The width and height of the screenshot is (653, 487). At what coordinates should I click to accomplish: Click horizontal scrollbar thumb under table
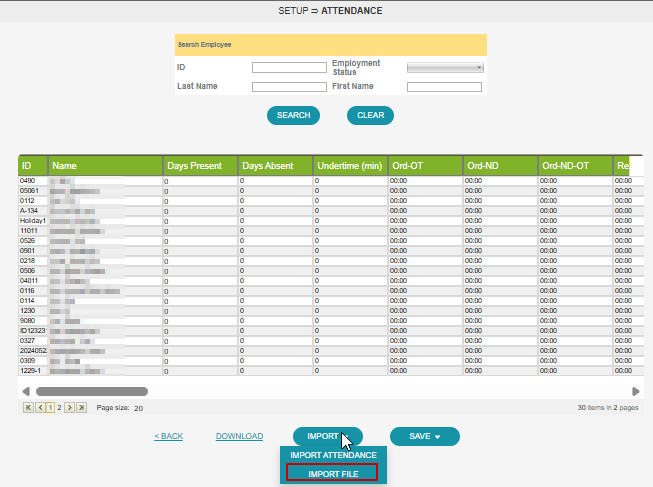click(92, 391)
